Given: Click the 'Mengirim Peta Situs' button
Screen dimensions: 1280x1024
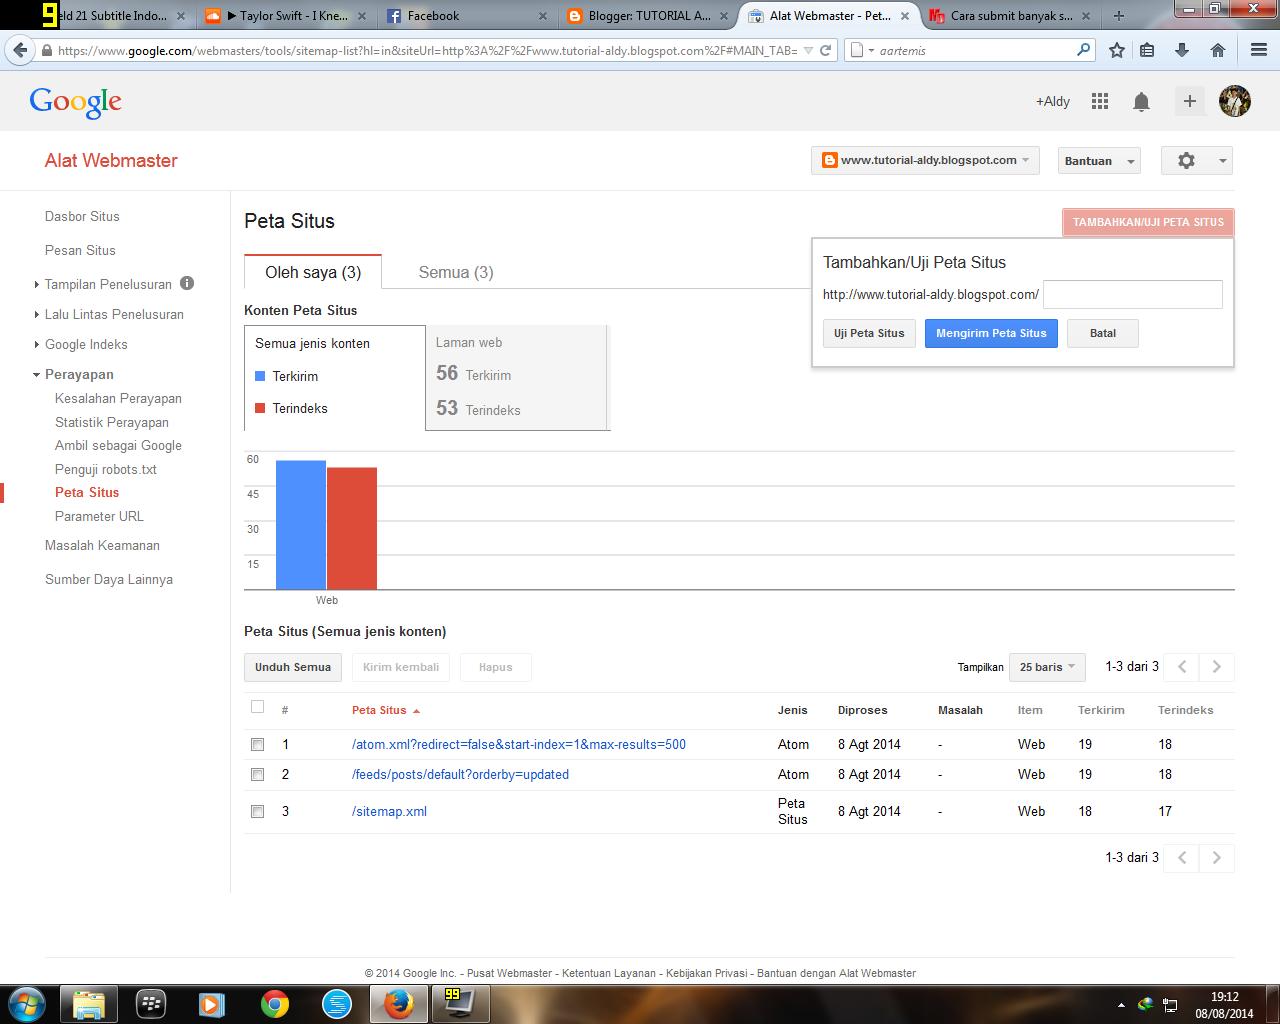Looking at the screenshot, I should click(x=991, y=333).
